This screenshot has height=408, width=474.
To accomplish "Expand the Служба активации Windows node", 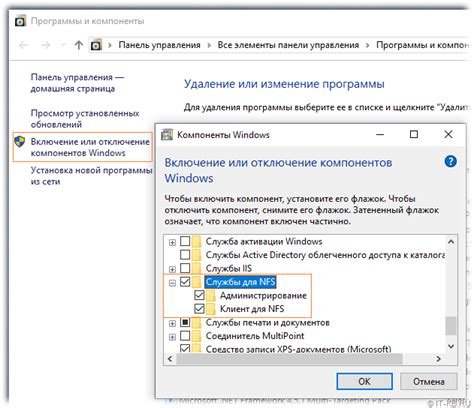I will coord(172,242).
